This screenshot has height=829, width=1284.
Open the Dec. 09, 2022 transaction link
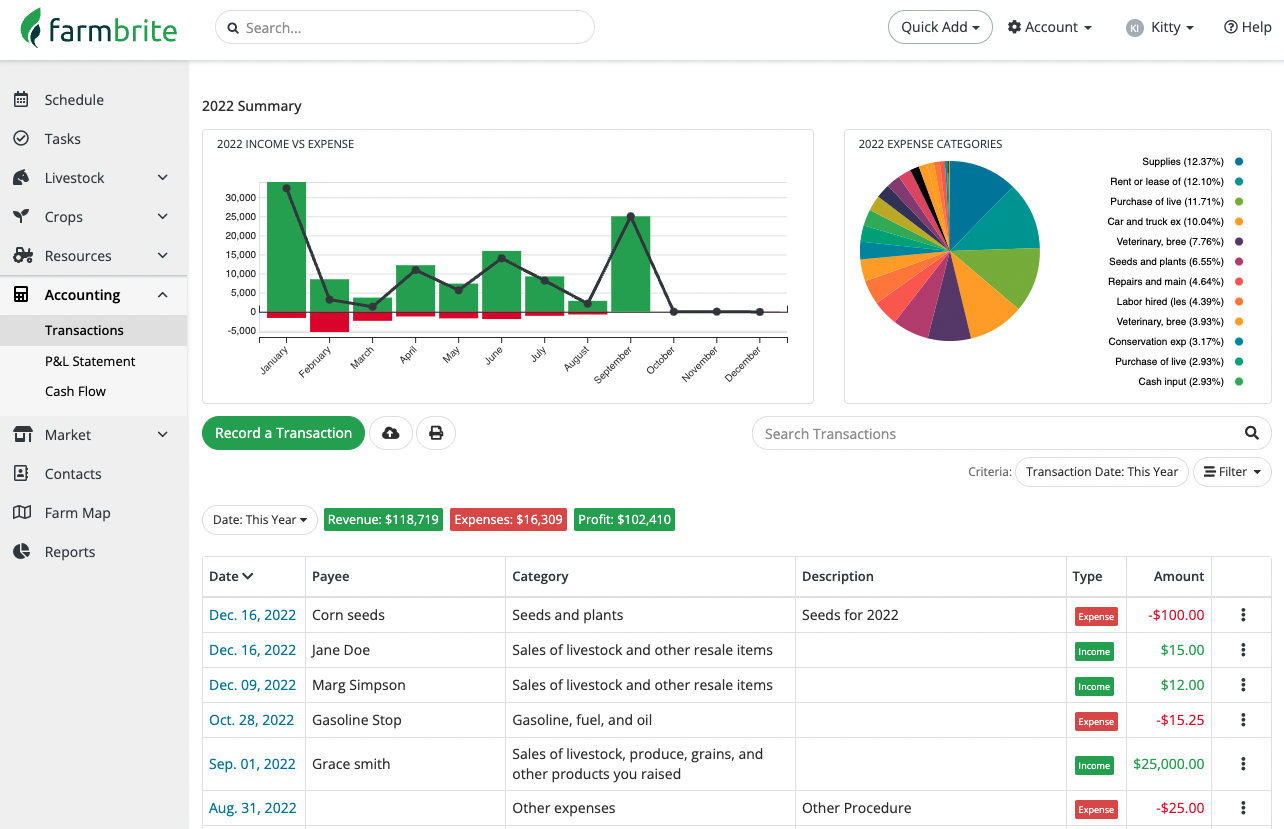pos(252,684)
